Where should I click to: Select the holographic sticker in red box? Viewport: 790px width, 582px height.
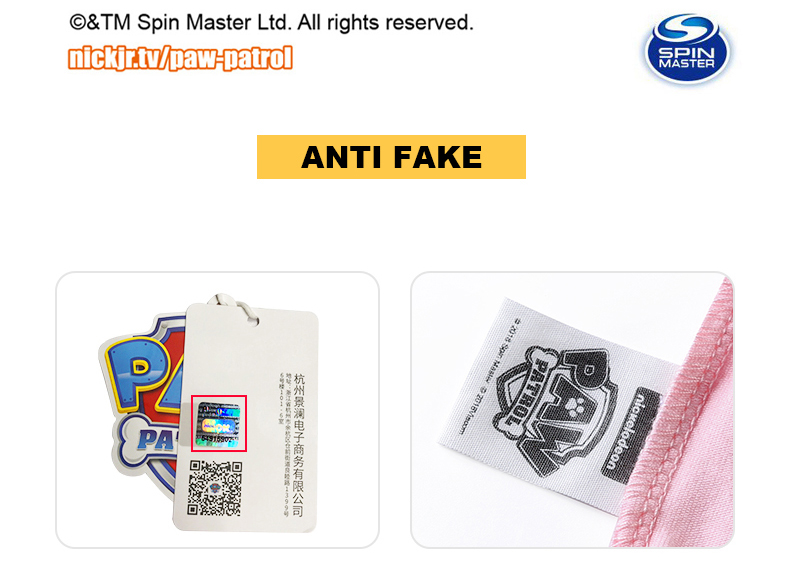pos(219,424)
